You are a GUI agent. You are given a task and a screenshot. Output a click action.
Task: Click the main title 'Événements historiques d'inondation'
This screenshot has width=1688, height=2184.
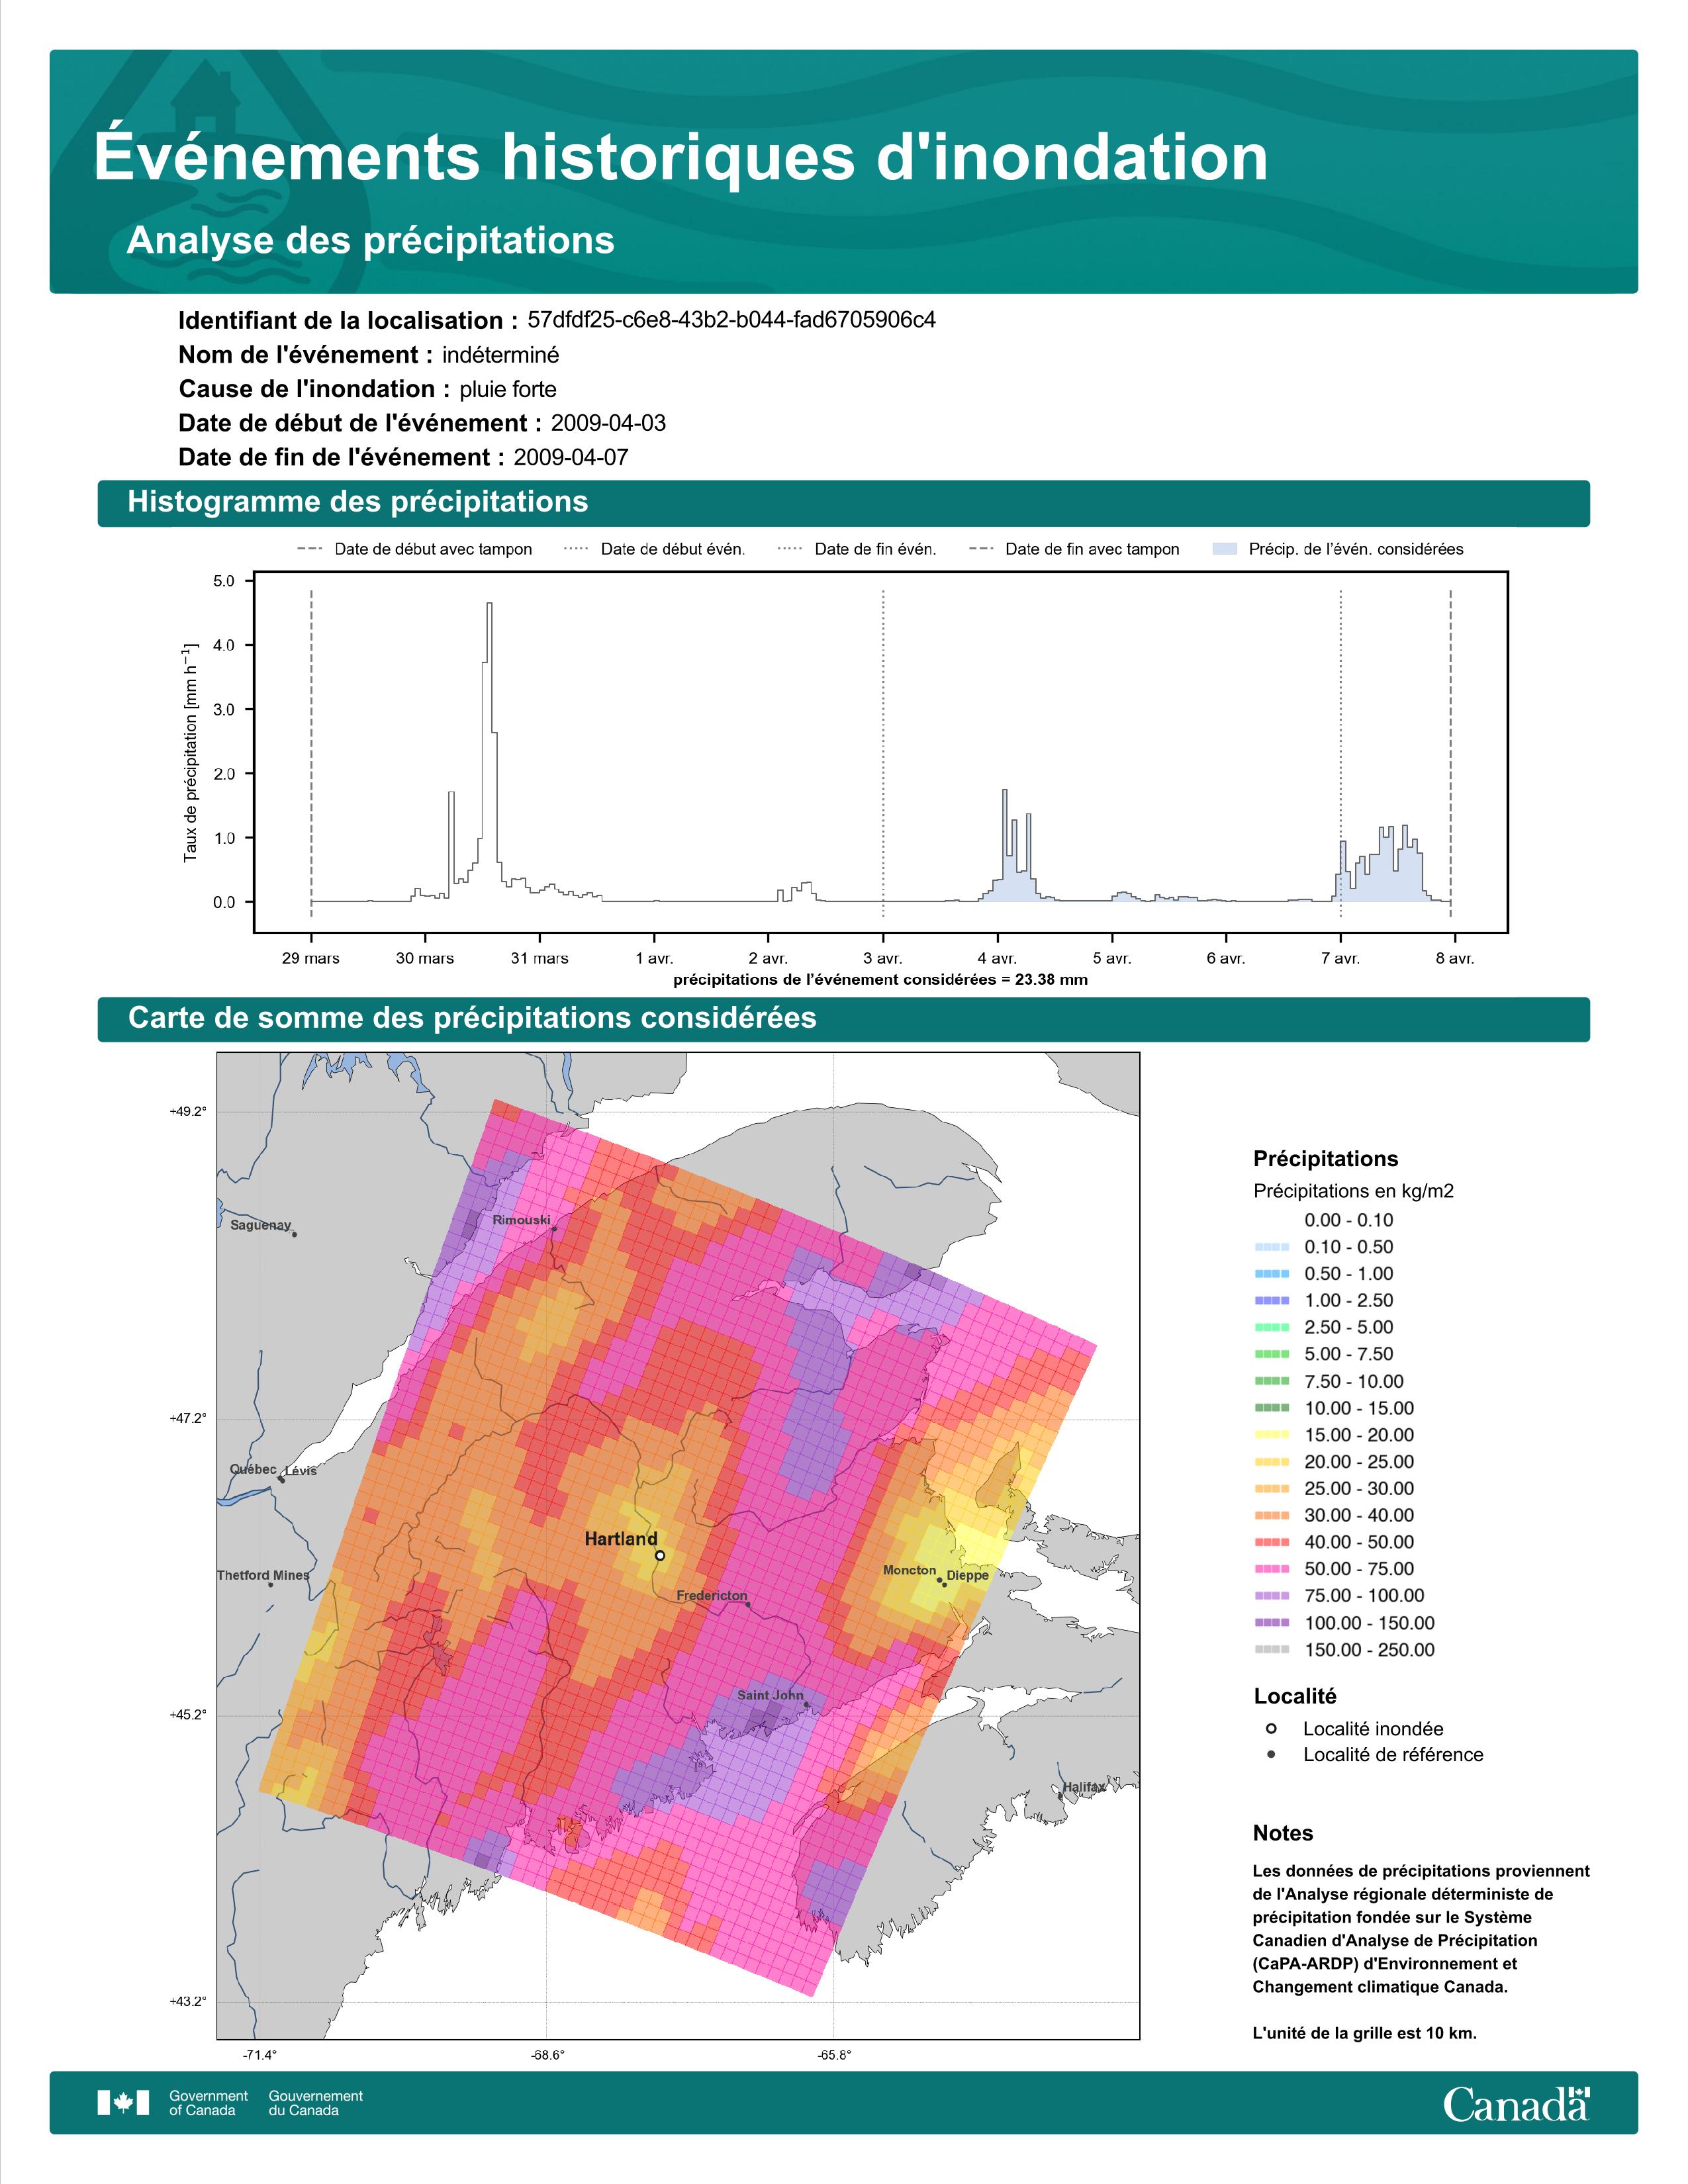tap(681, 157)
